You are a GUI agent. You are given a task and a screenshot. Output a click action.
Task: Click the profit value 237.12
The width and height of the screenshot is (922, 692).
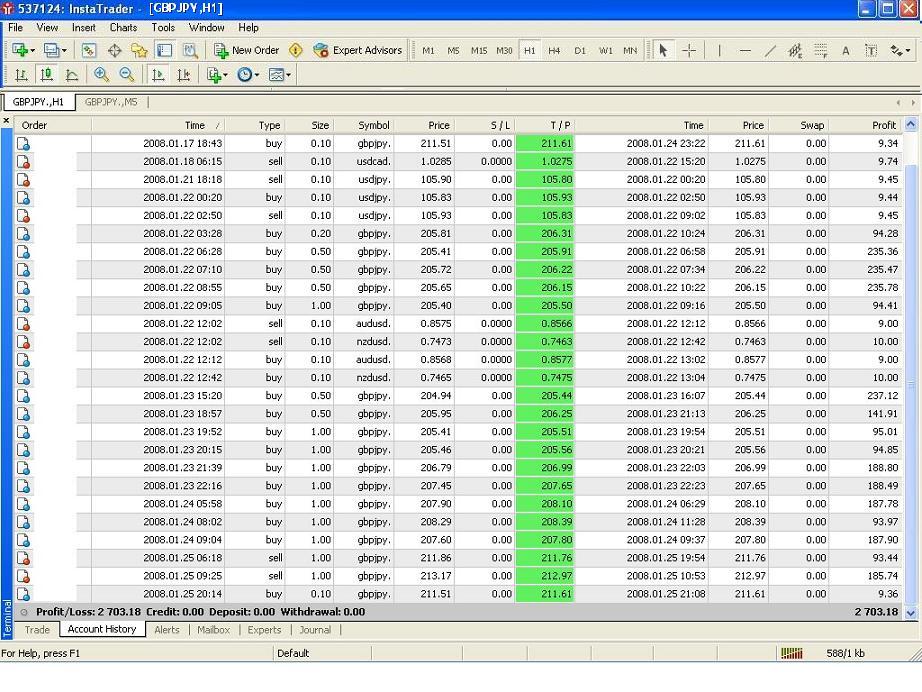pyautogui.click(x=882, y=396)
